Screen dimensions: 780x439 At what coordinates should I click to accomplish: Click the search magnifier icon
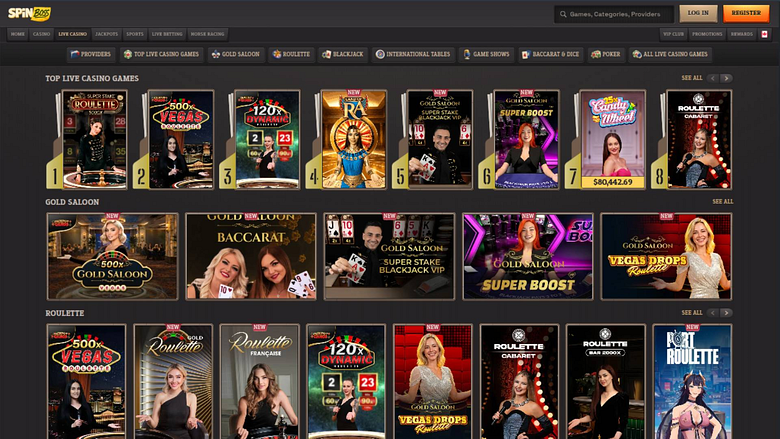coord(563,14)
